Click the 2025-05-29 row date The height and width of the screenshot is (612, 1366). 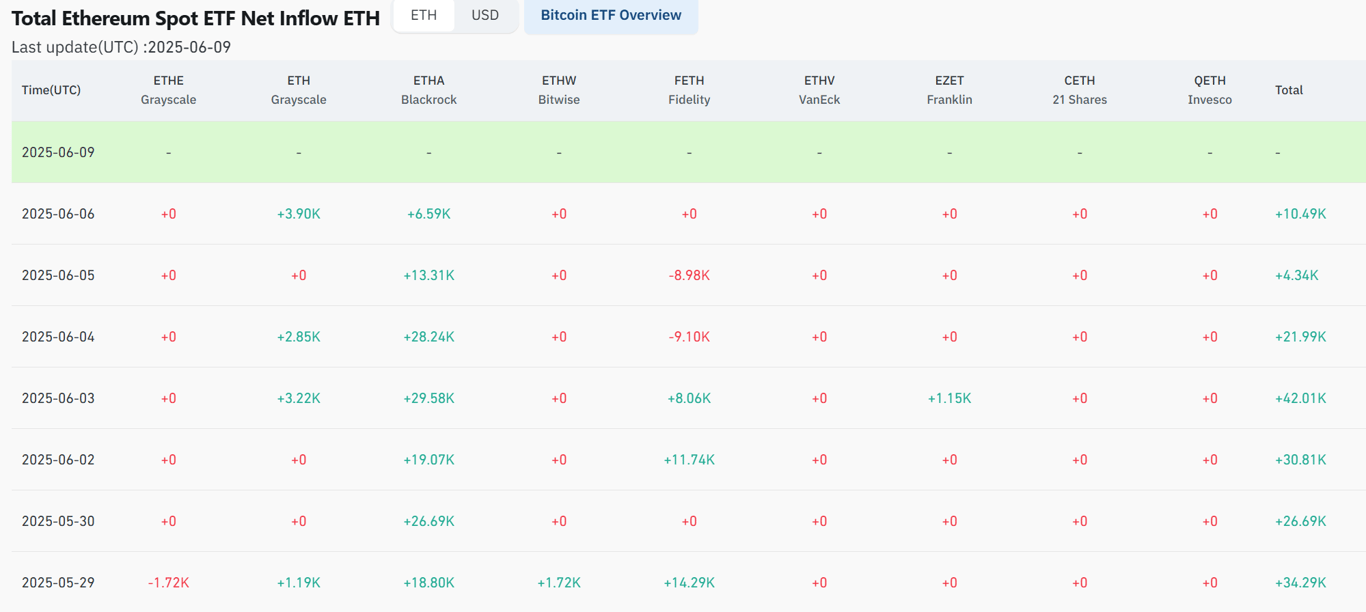(57, 582)
